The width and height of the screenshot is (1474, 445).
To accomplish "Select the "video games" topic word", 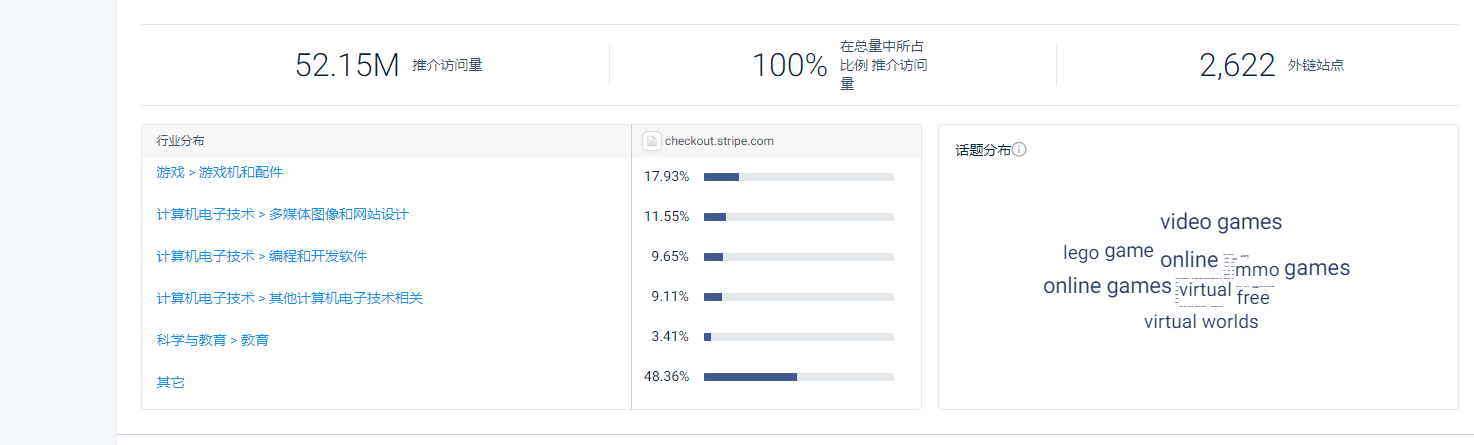I will click(1220, 222).
